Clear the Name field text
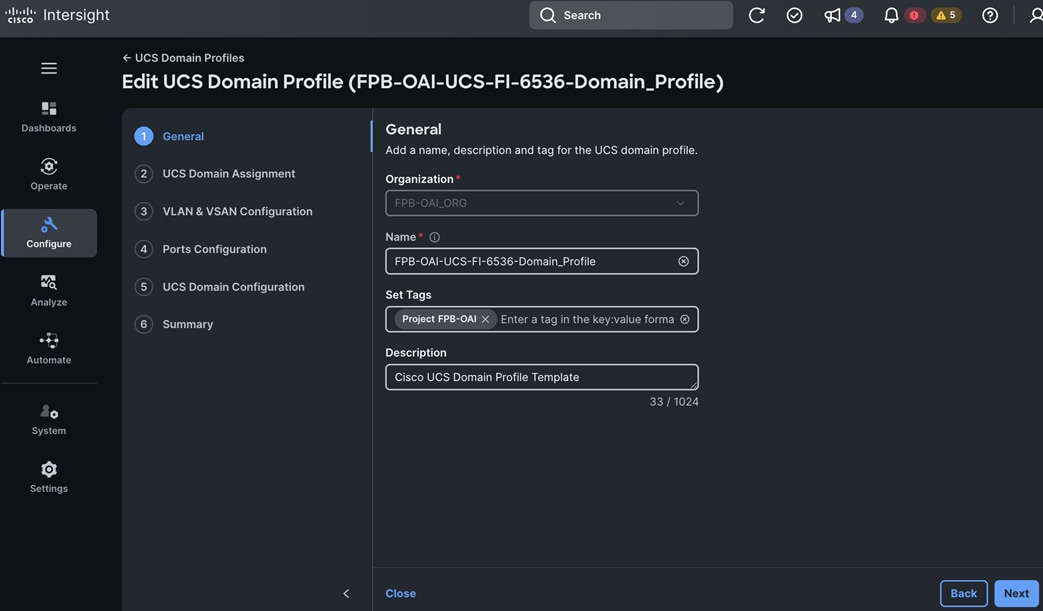This screenshot has height=611, width=1043. pos(683,261)
